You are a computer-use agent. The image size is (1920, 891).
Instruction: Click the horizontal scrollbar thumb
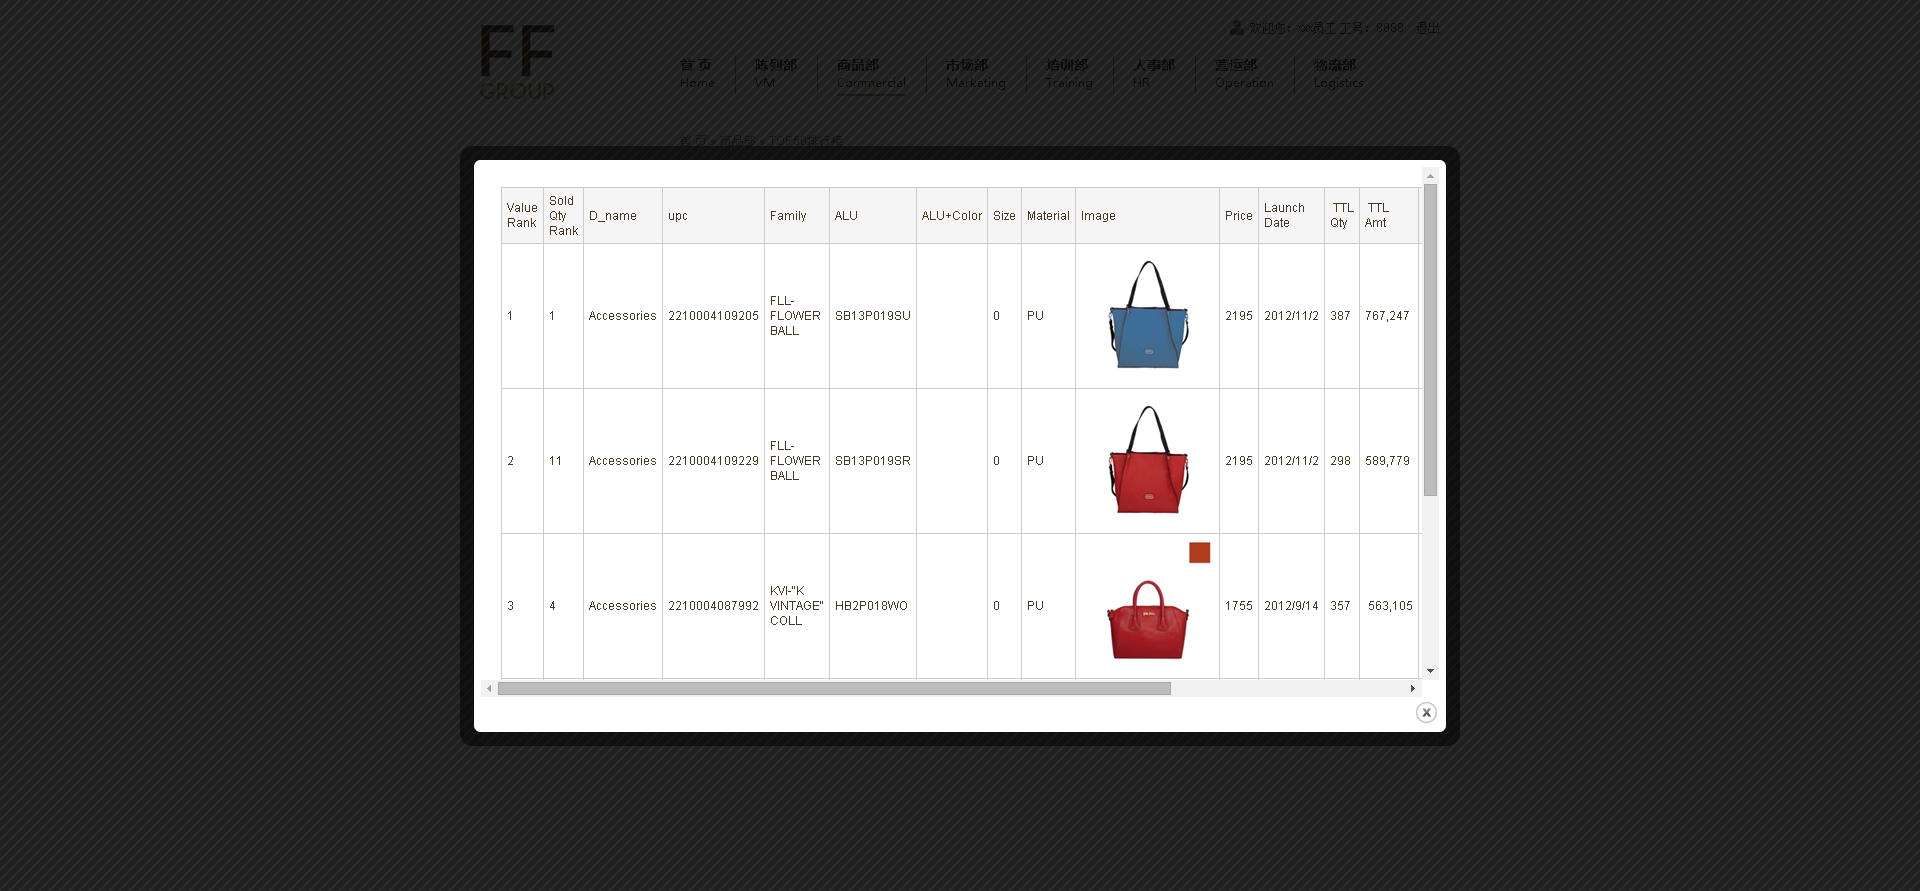tap(834, 689)
